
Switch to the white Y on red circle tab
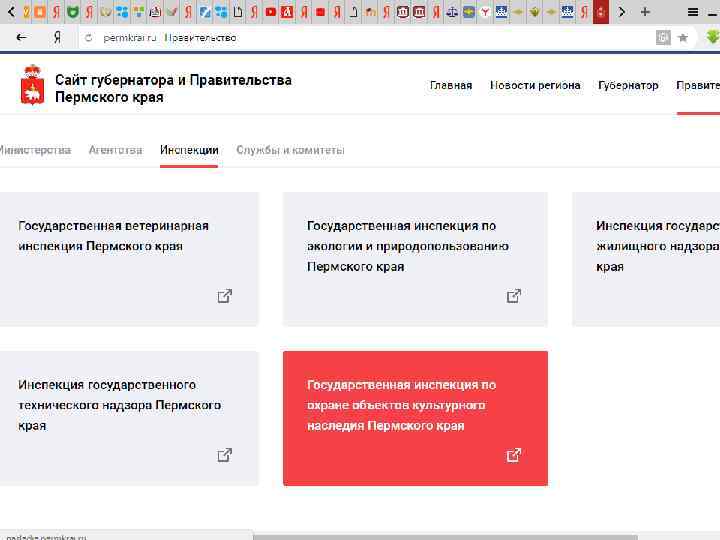tap(485, 12)
